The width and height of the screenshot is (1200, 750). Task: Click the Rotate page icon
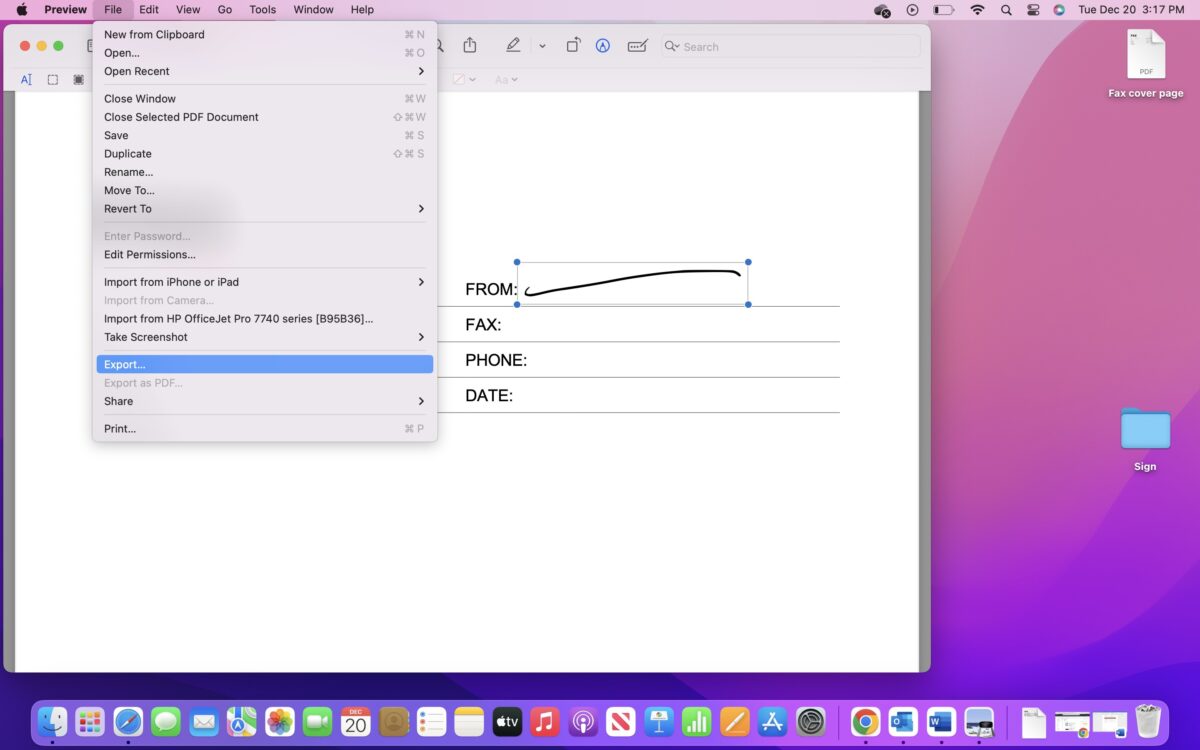point(573,46)
